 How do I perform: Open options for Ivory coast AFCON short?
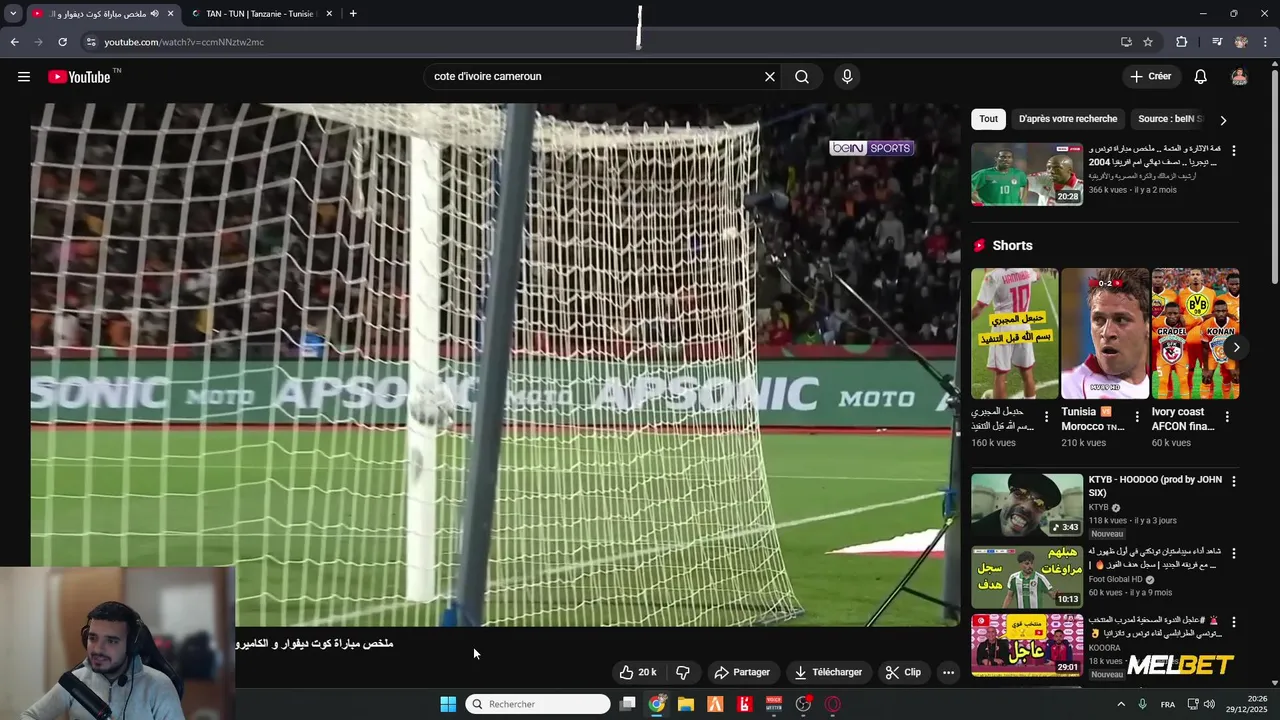[1227, 416]
